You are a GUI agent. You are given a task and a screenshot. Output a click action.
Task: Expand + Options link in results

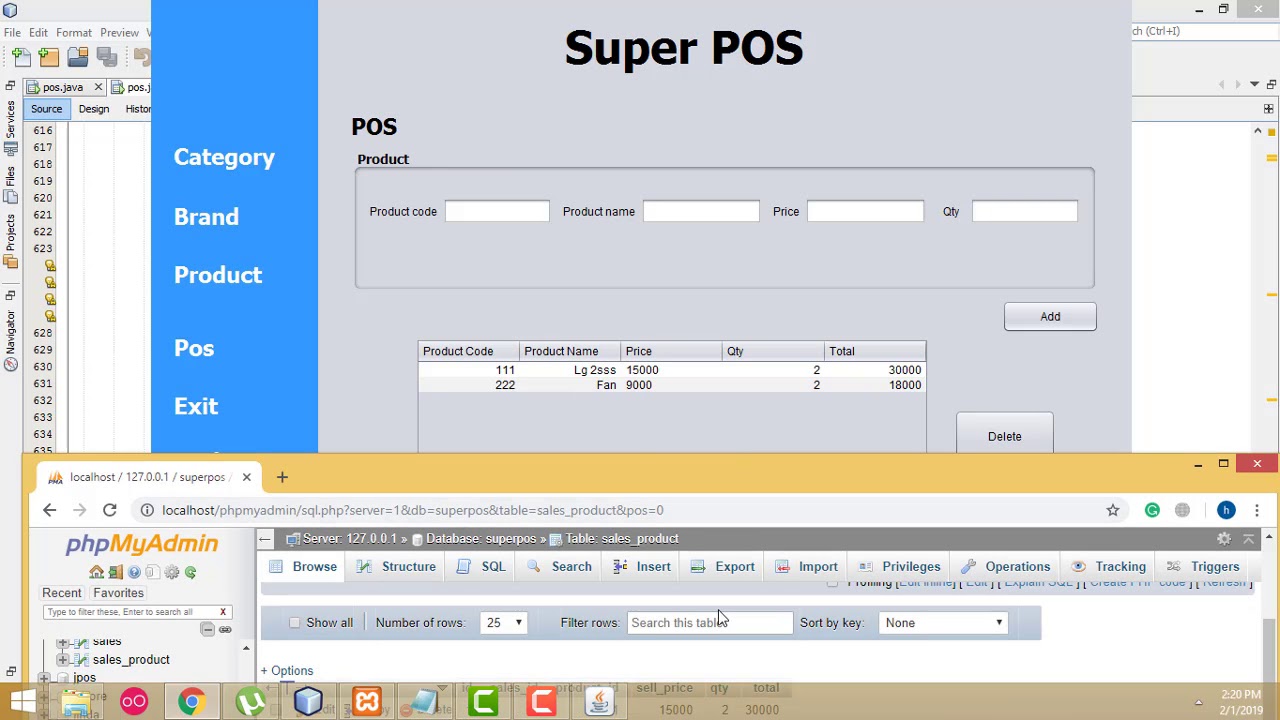point(287,671)
